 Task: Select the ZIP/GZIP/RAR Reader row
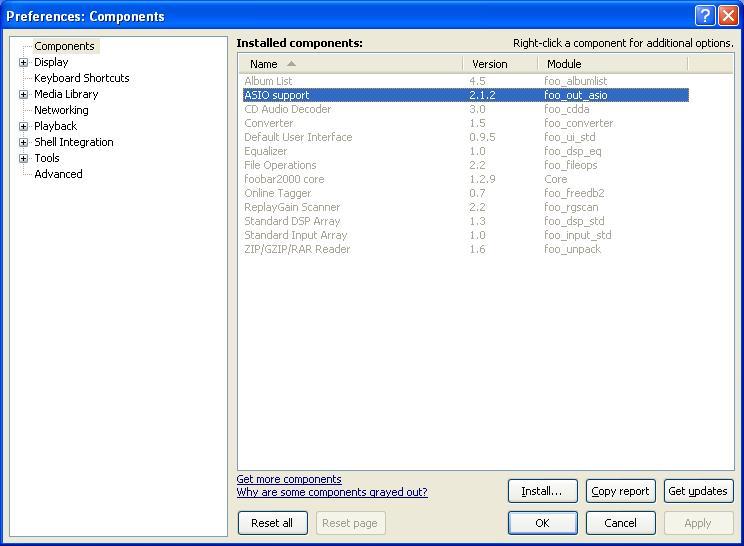tap(465, 249)
